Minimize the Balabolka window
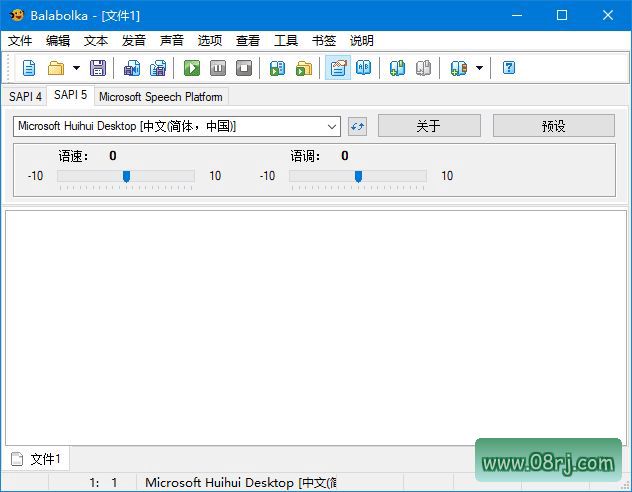 pos(517,15)
